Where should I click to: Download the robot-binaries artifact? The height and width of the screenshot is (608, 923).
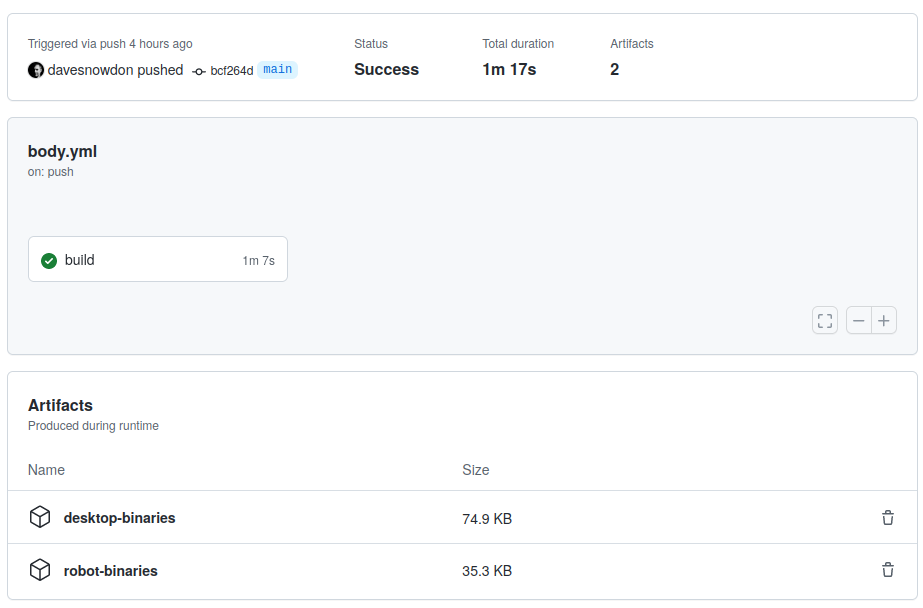pos(110,571)
